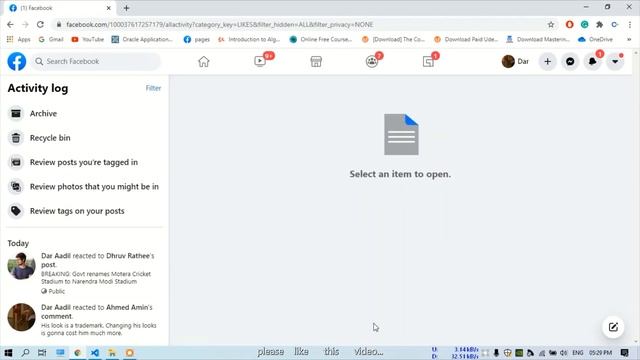Open the Notifications bell icon
The height and width of the screenshot is (360, 640).
click(593, 62)
